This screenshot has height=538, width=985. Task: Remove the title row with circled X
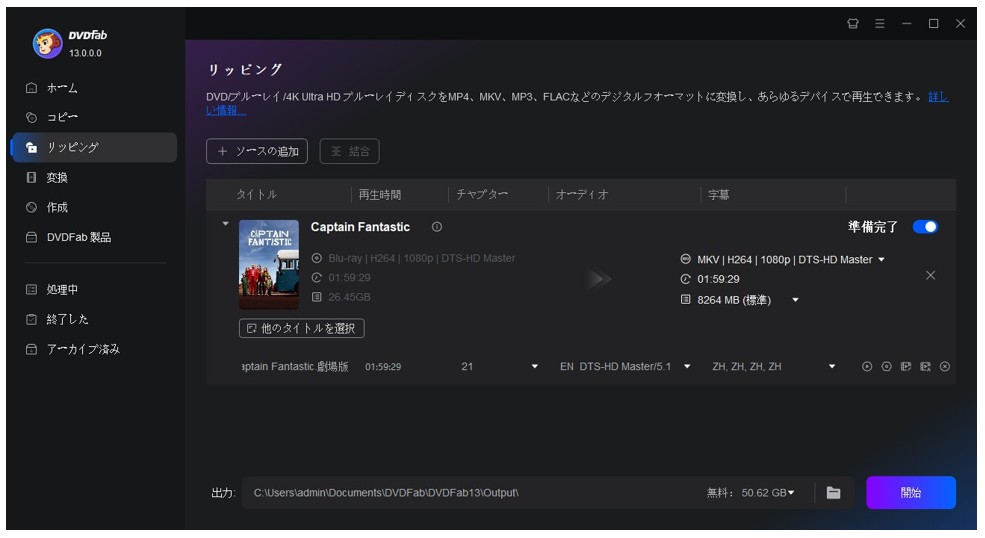(945, 366)
